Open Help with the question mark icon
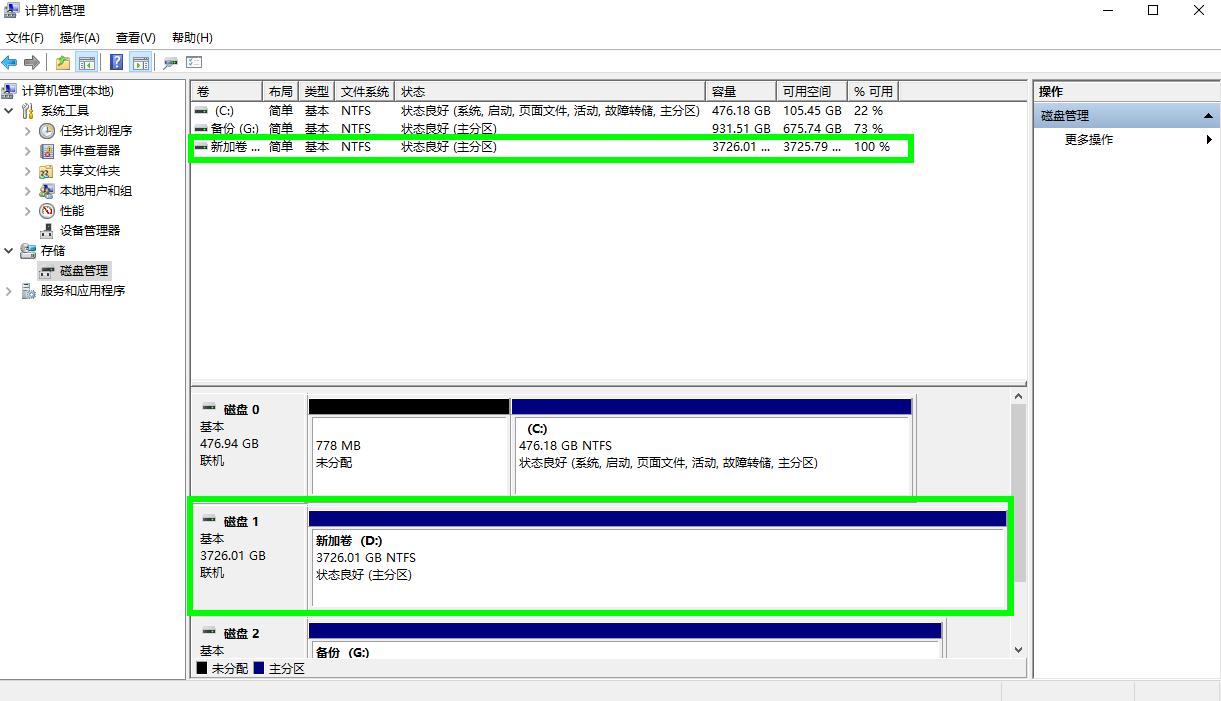The height and width of the screenshot is (701, 1221). [117, 63]
